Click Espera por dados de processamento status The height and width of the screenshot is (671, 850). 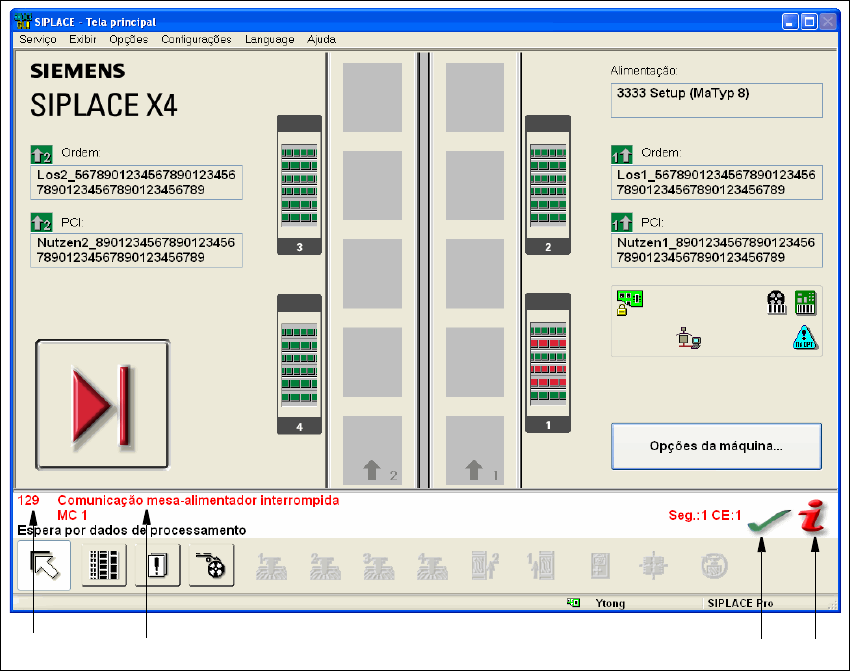coord(132,530)
